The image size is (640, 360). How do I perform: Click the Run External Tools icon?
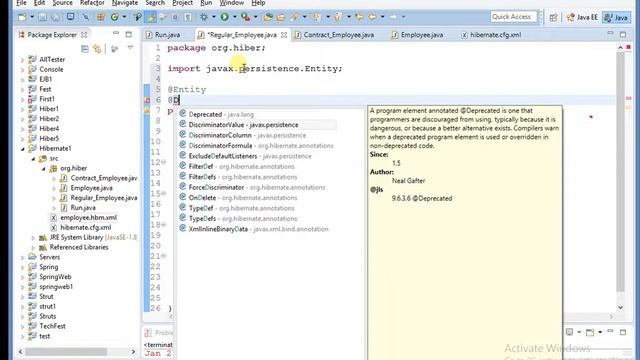point(245,17)
